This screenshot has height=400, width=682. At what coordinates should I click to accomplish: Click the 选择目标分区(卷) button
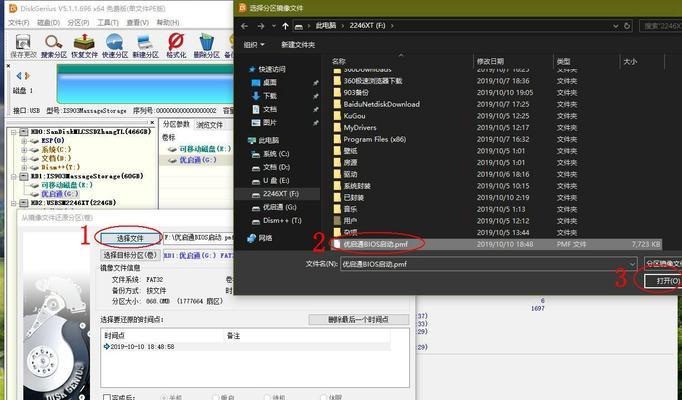click(130, 255)
